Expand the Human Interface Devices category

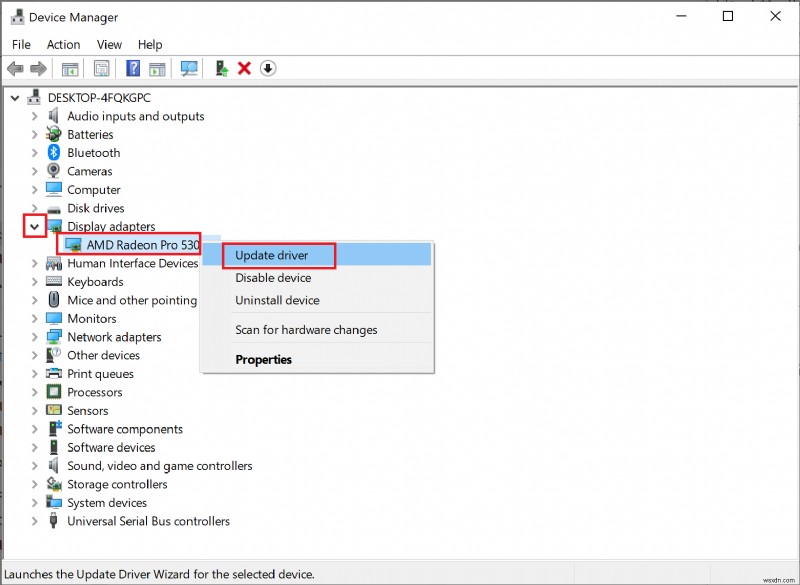tap(34, 263)
